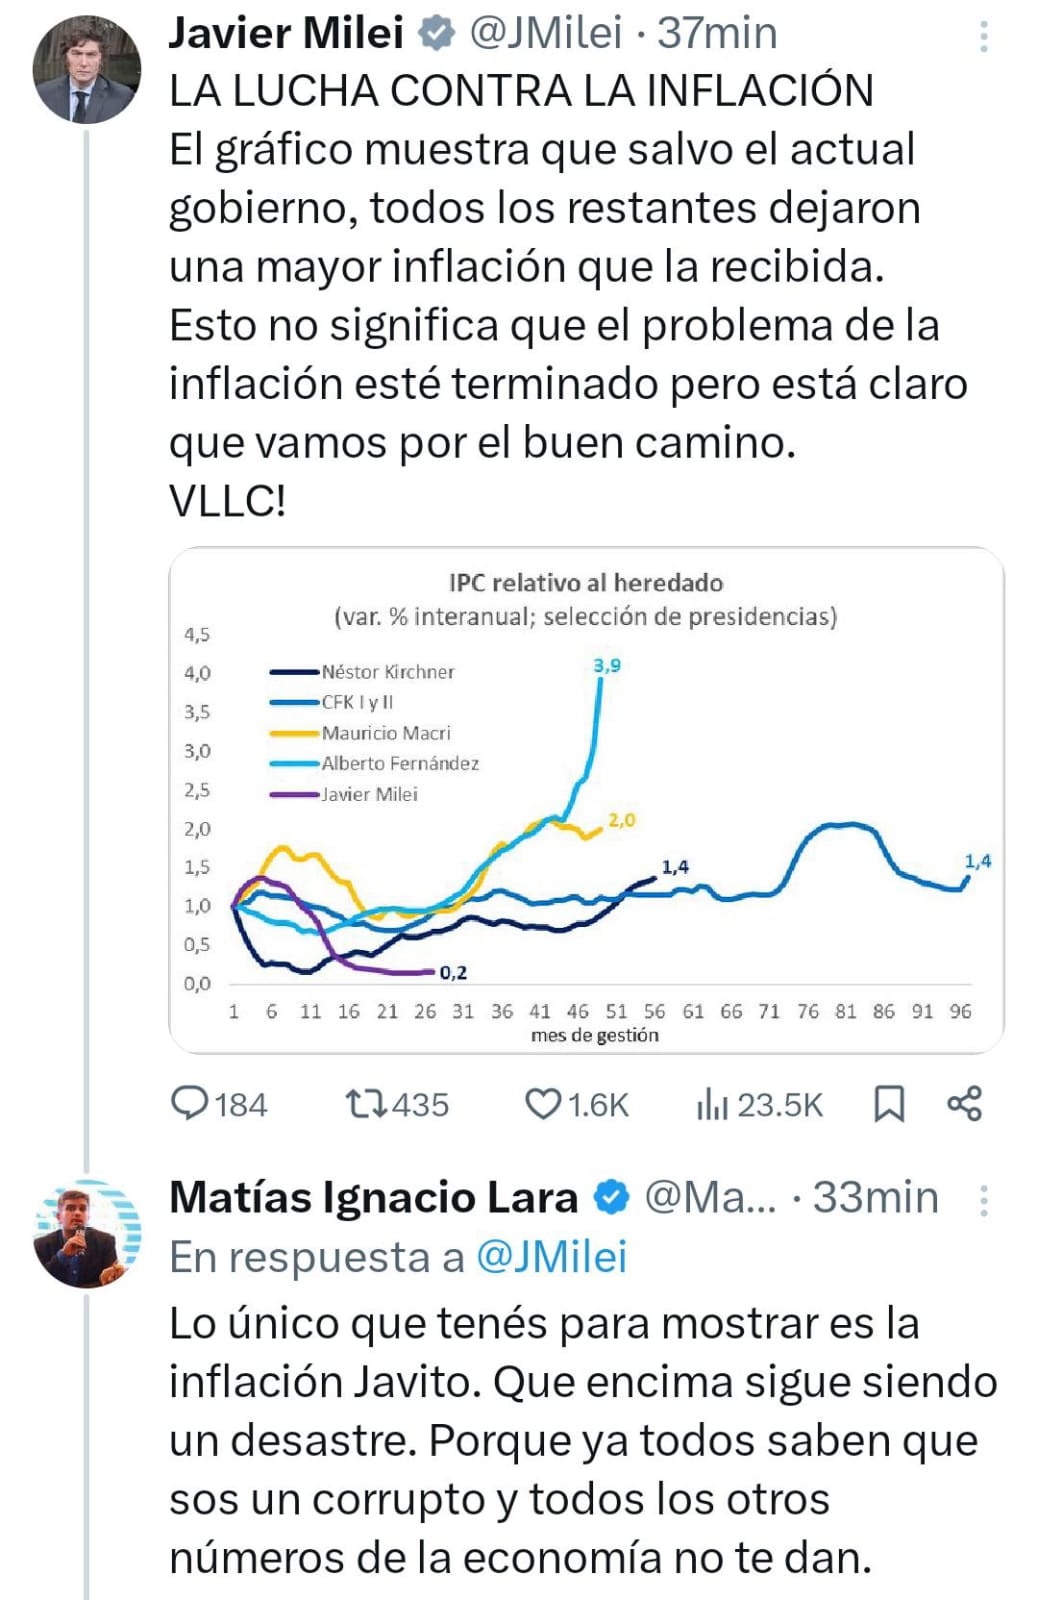The height and width of the screenshot is (1600, 1038).
Task: Share the tweet using the share icon
Action: pyautogui.click(x=965, y=1104)
